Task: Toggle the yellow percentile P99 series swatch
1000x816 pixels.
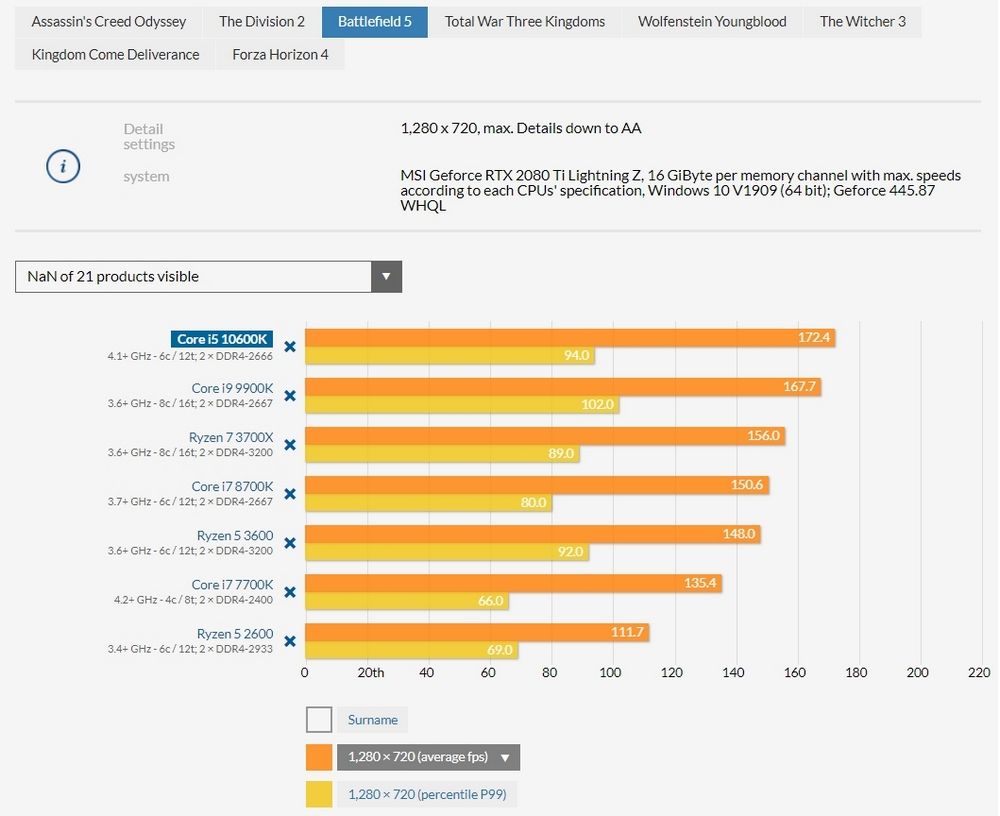Action: pos(319,794)
